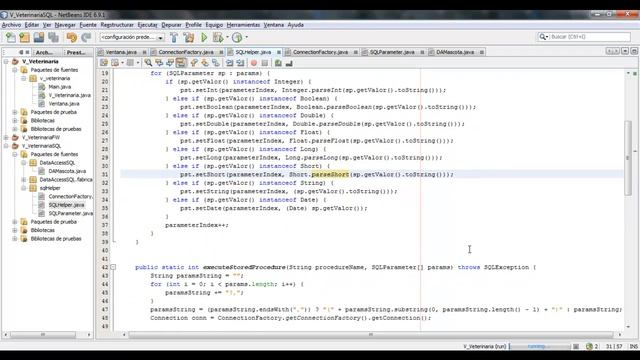The width and height of the screenshot is (640, 360).
Task: Go to the next bookmark
Action: [205, 63]
